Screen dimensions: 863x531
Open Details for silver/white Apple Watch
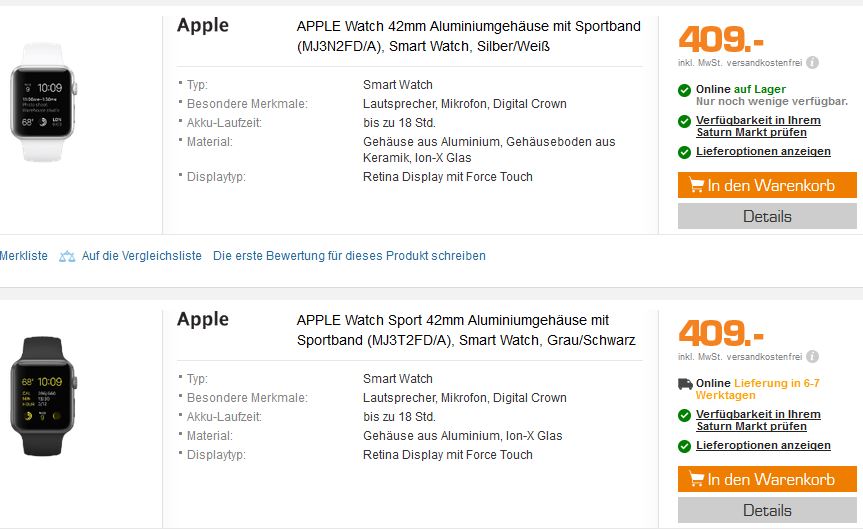(x=767, y=216)
